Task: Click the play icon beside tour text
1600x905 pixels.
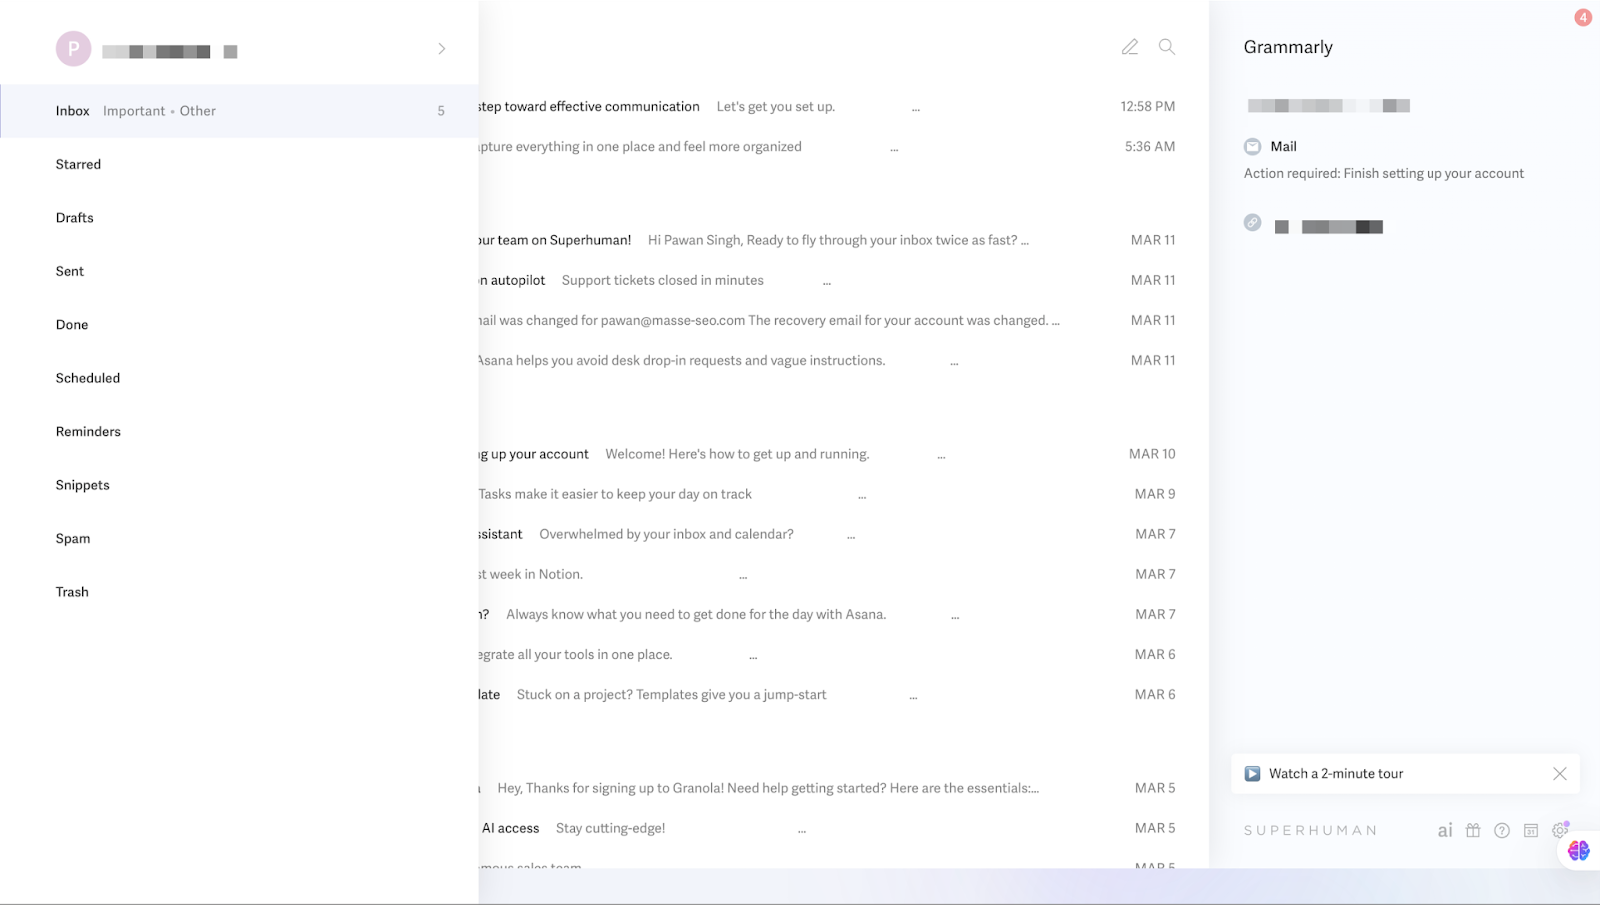Action: click(x=1252, y=774)
